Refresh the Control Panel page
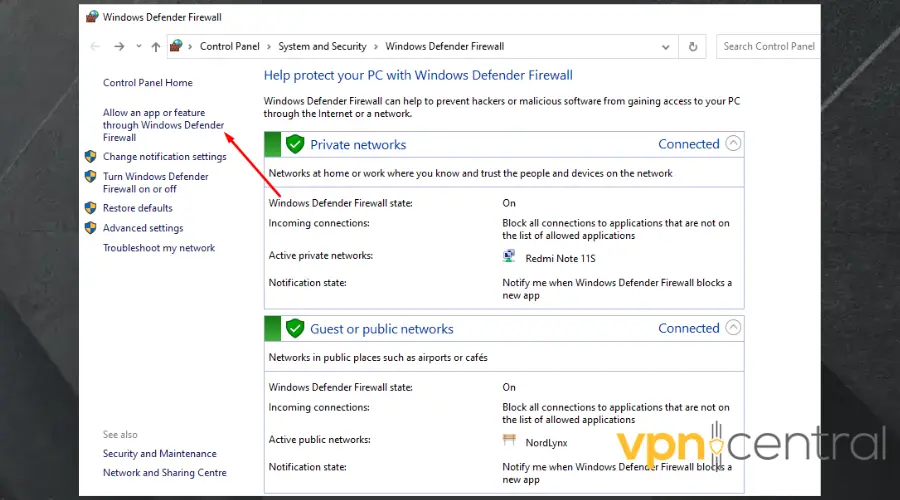 [x=693, y=46]
